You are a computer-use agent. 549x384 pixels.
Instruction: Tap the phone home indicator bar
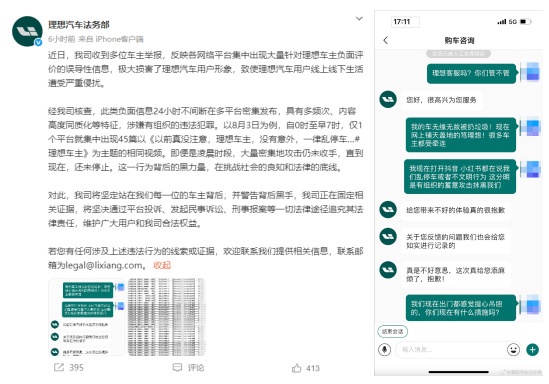pyautogui.click(x=459, y=372)
